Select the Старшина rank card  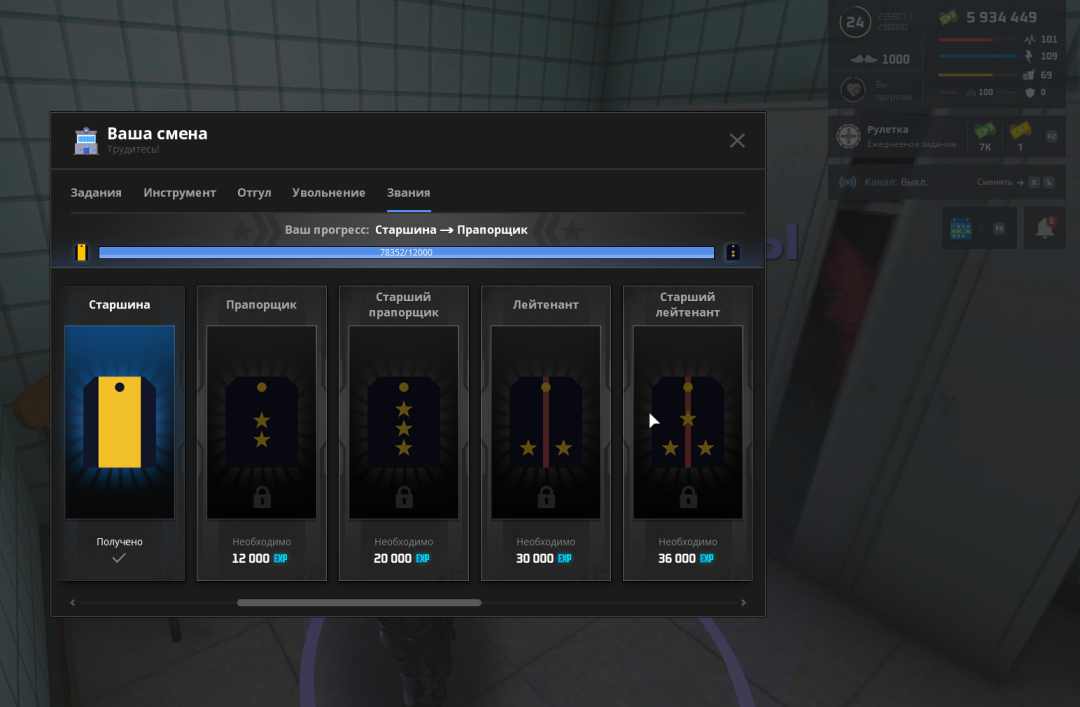click(120, 432)
